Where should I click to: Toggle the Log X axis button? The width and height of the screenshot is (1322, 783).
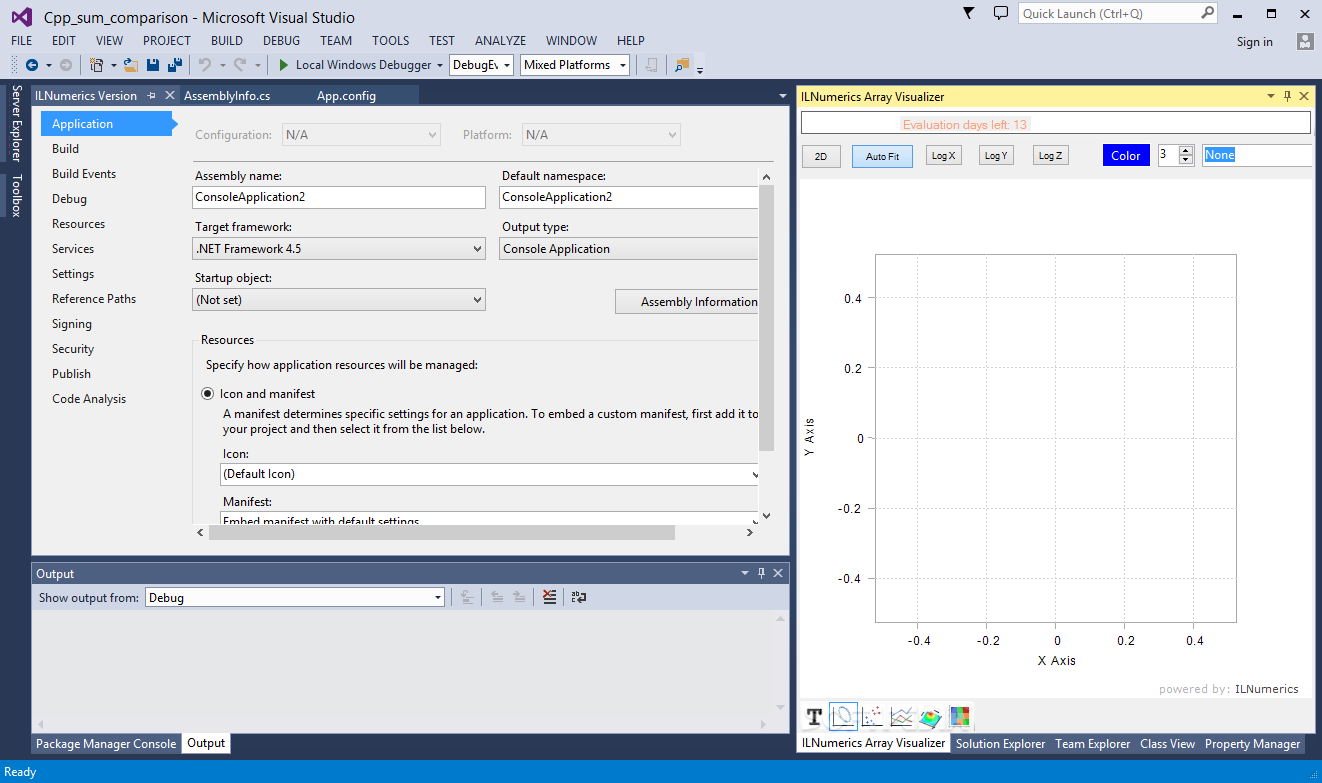[x=943, y=155]
